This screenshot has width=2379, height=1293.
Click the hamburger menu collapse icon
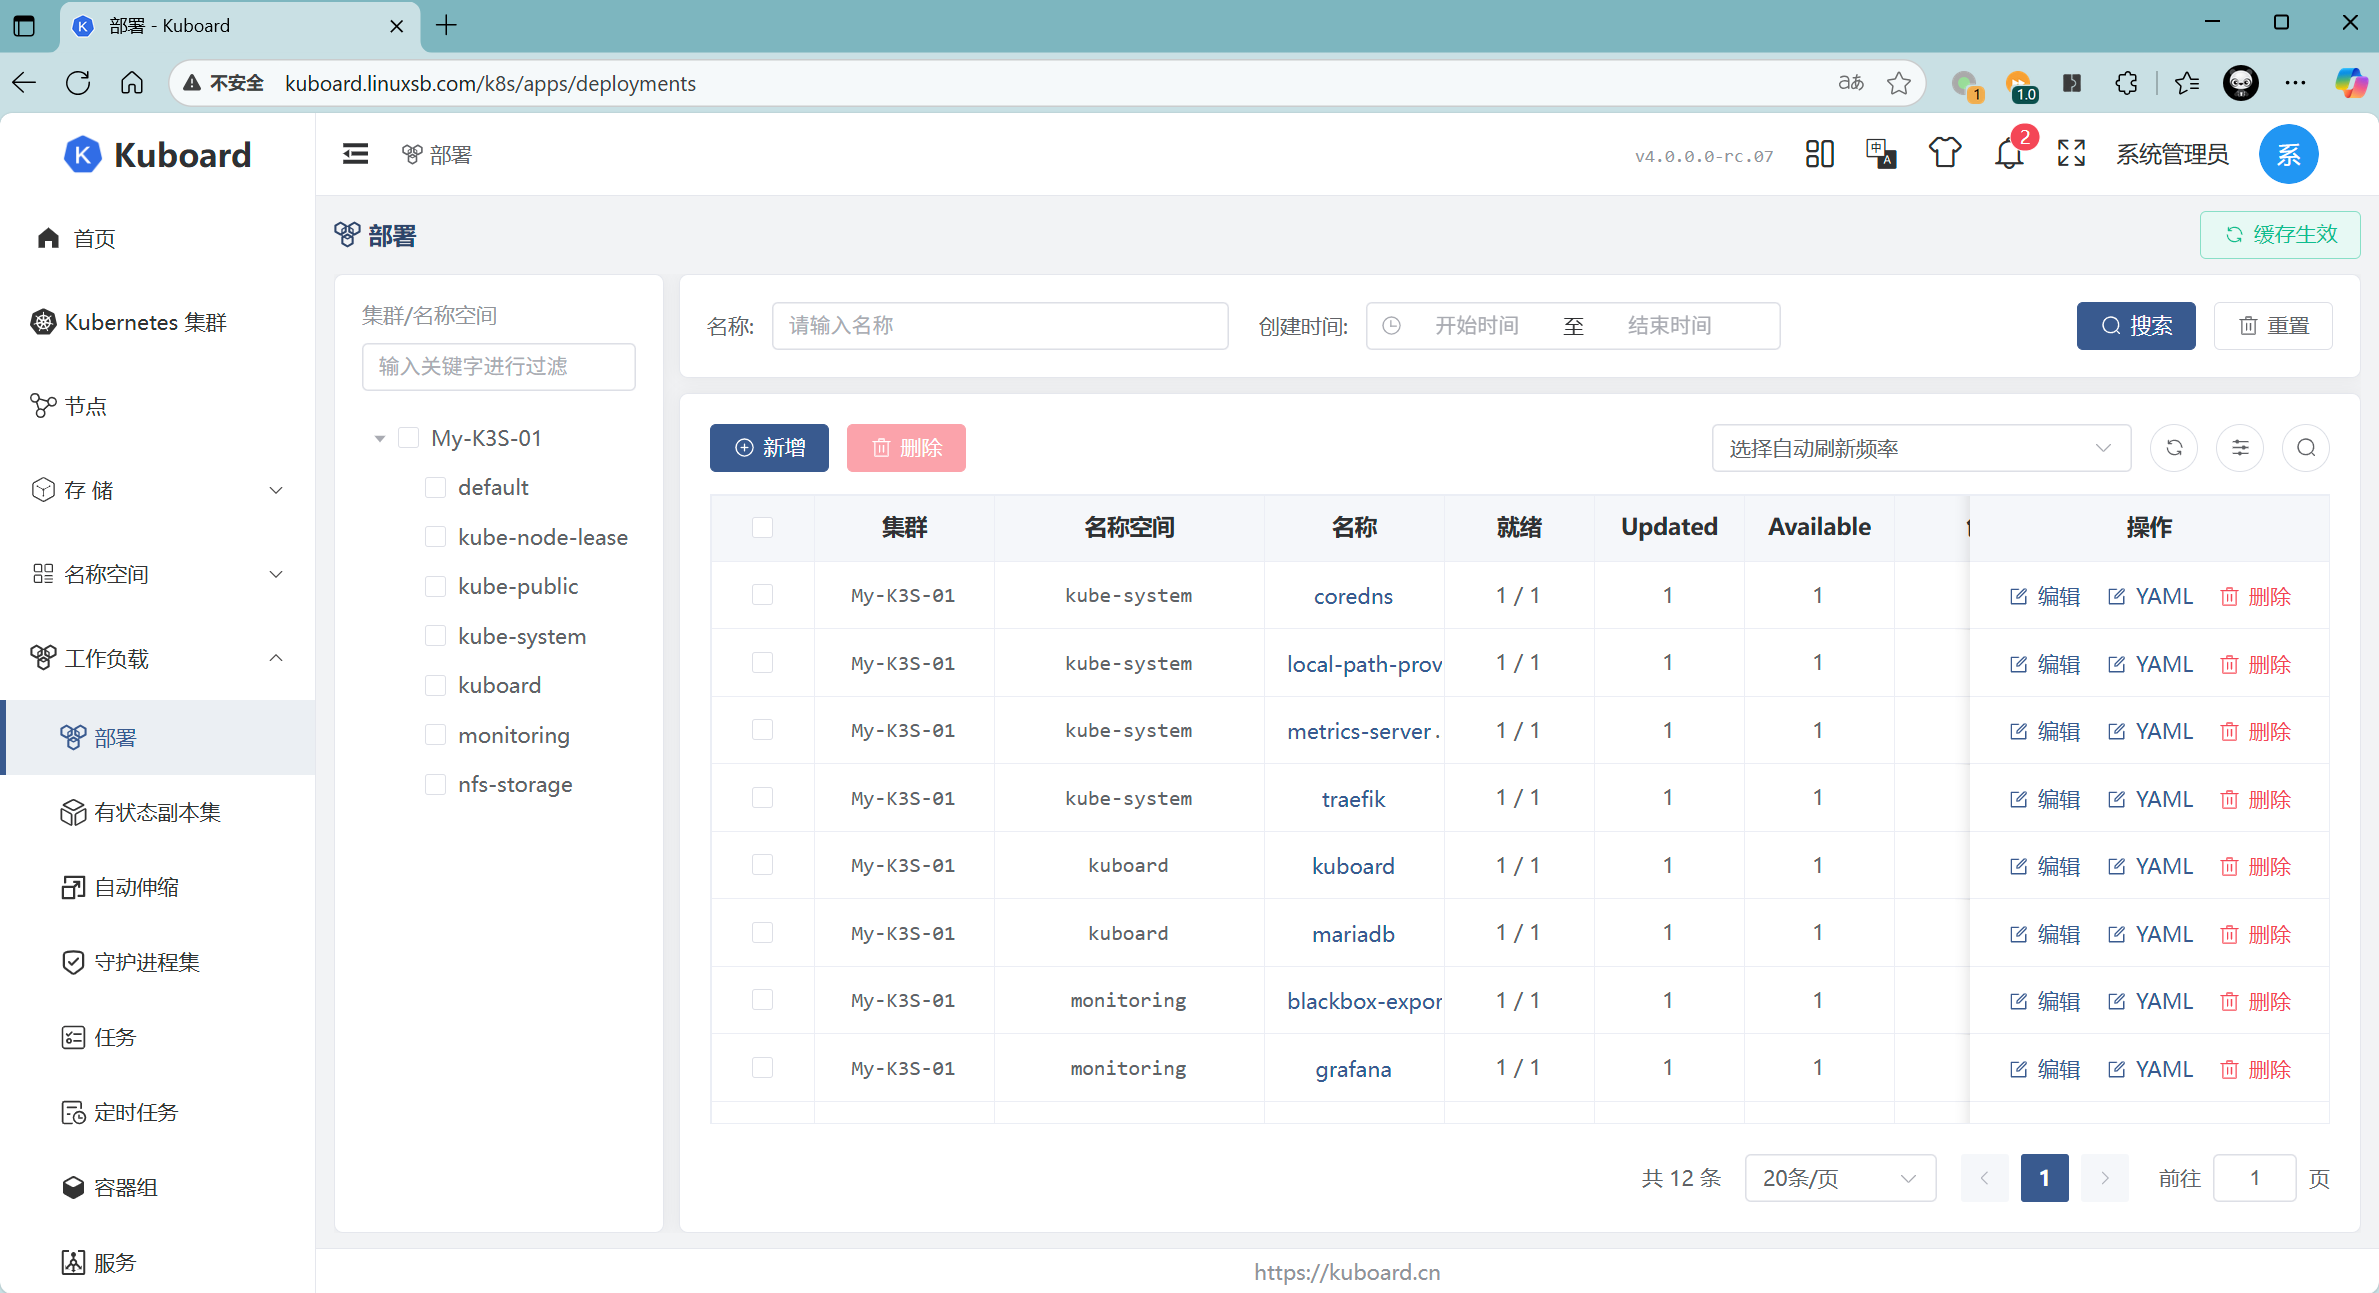pyautogui.click(x=355, y=154)
